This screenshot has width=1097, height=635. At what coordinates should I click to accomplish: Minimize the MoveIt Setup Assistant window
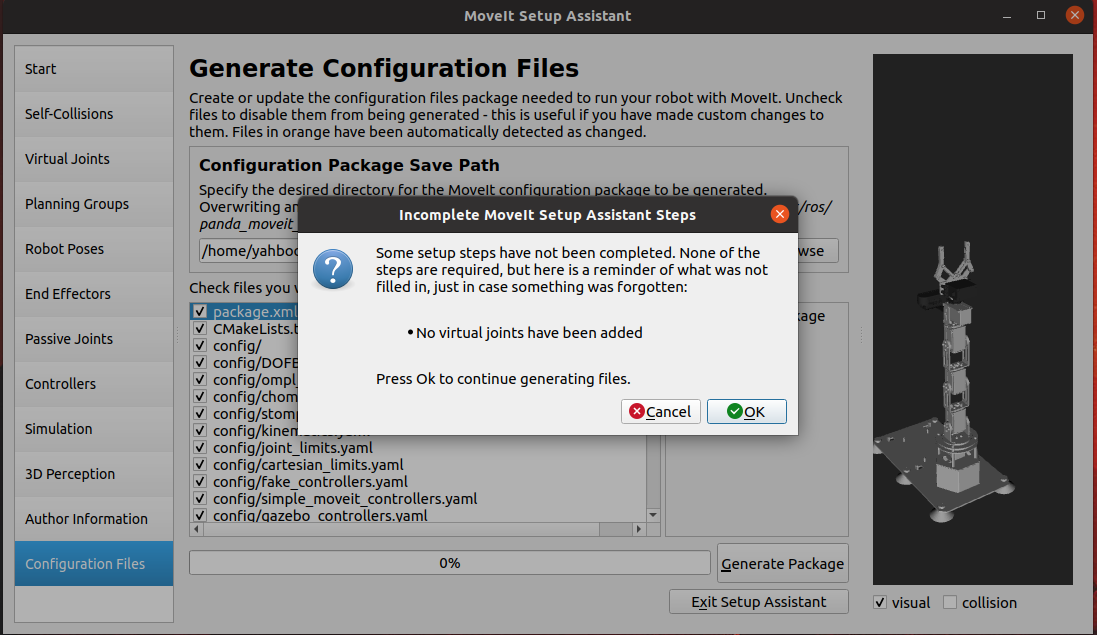tap(1007, 15)
